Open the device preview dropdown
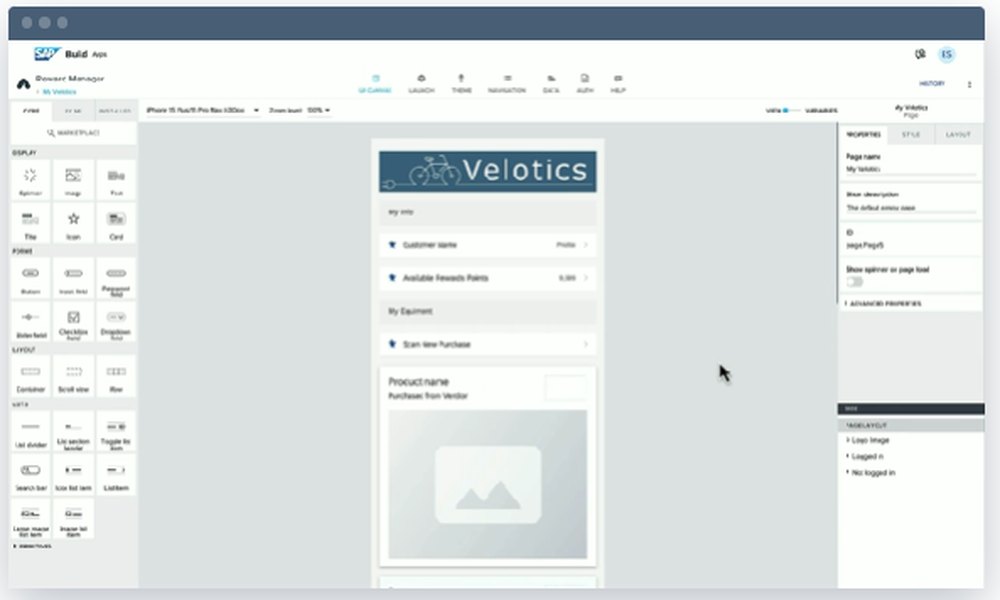1000x600 pixels. coord(203,110)
